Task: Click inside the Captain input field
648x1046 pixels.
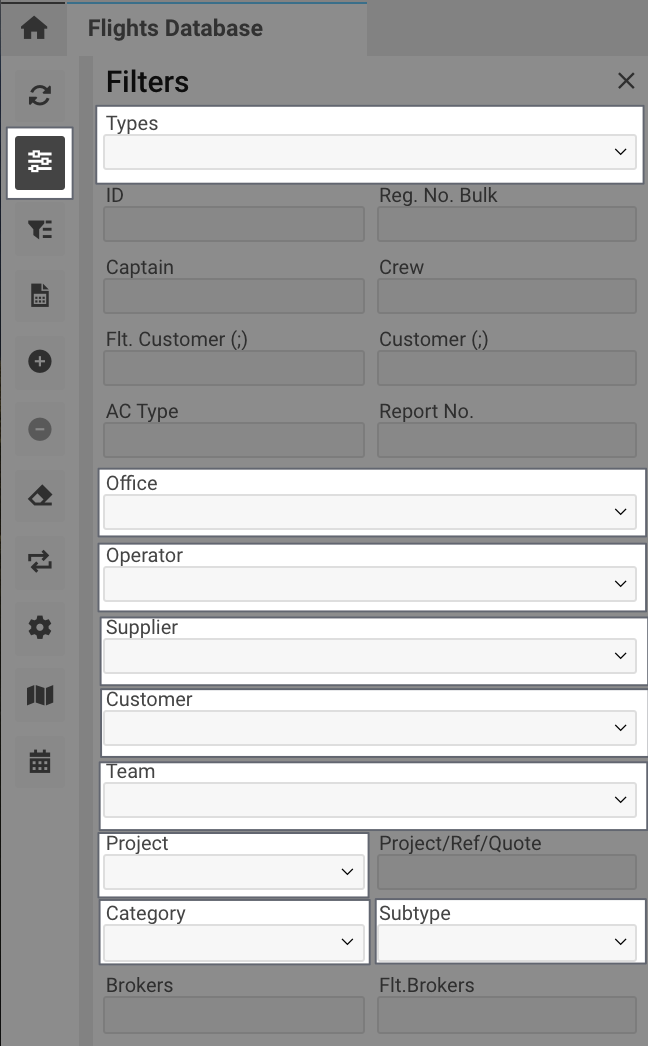Action: point(233,296)
